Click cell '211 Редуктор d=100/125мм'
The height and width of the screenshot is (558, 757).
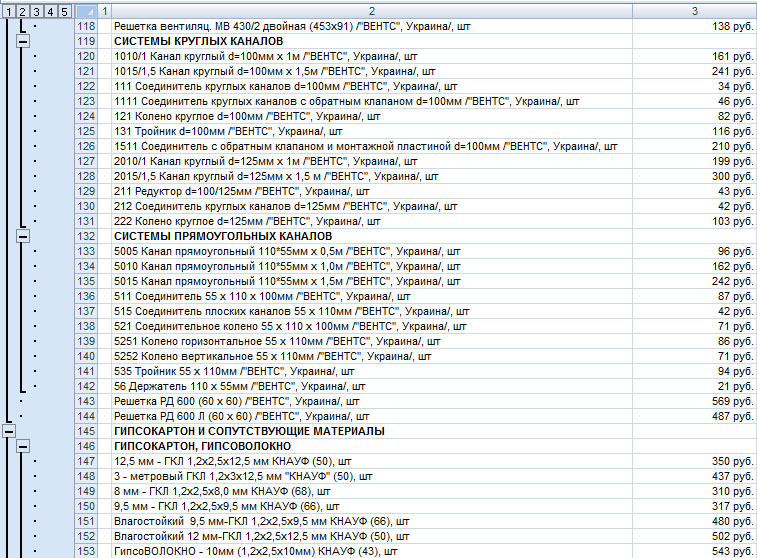click(x=372, y=191)
